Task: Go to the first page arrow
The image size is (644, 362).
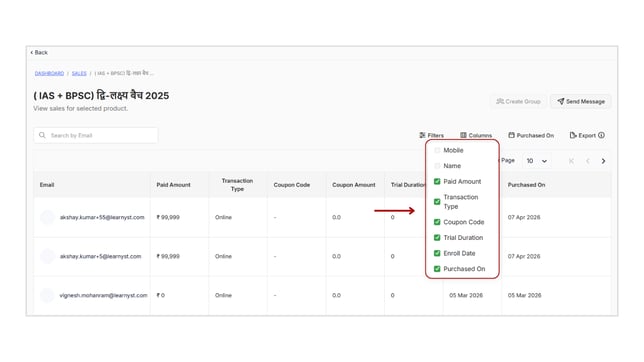Action: [x=571, y=161]
